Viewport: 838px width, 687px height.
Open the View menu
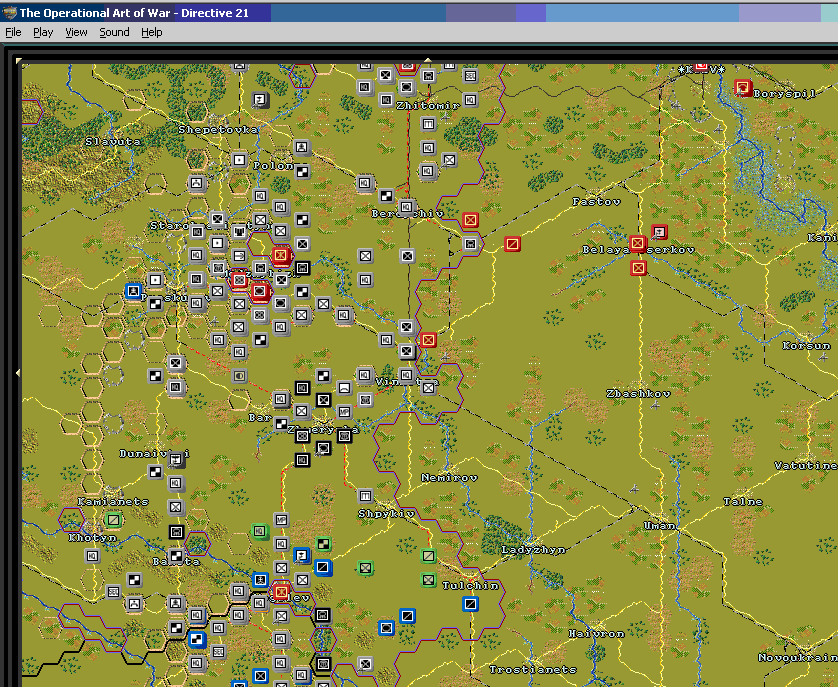pyautogui.click(x=76, y=32)
